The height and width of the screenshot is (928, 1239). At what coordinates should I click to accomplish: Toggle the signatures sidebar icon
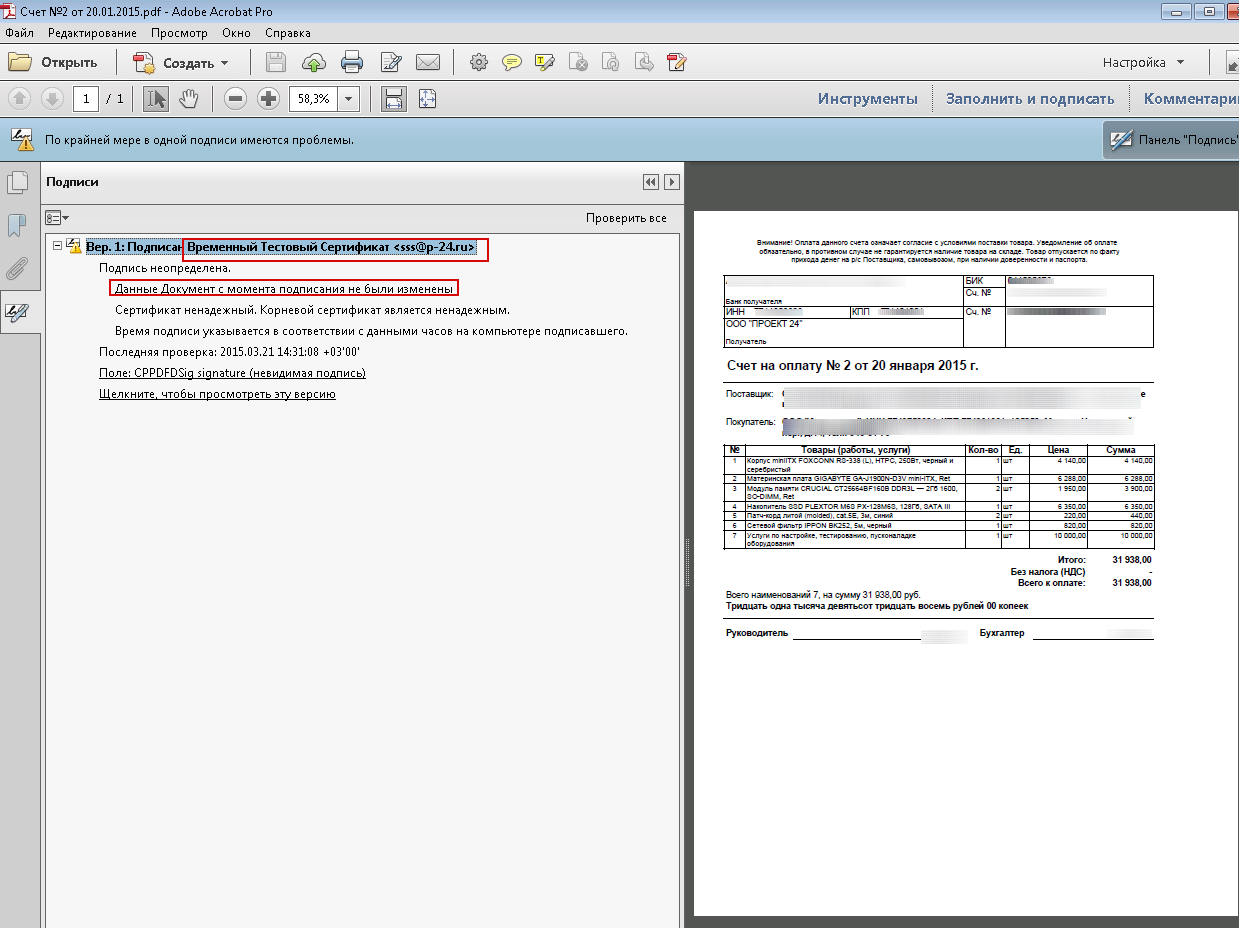pos(17,311)
